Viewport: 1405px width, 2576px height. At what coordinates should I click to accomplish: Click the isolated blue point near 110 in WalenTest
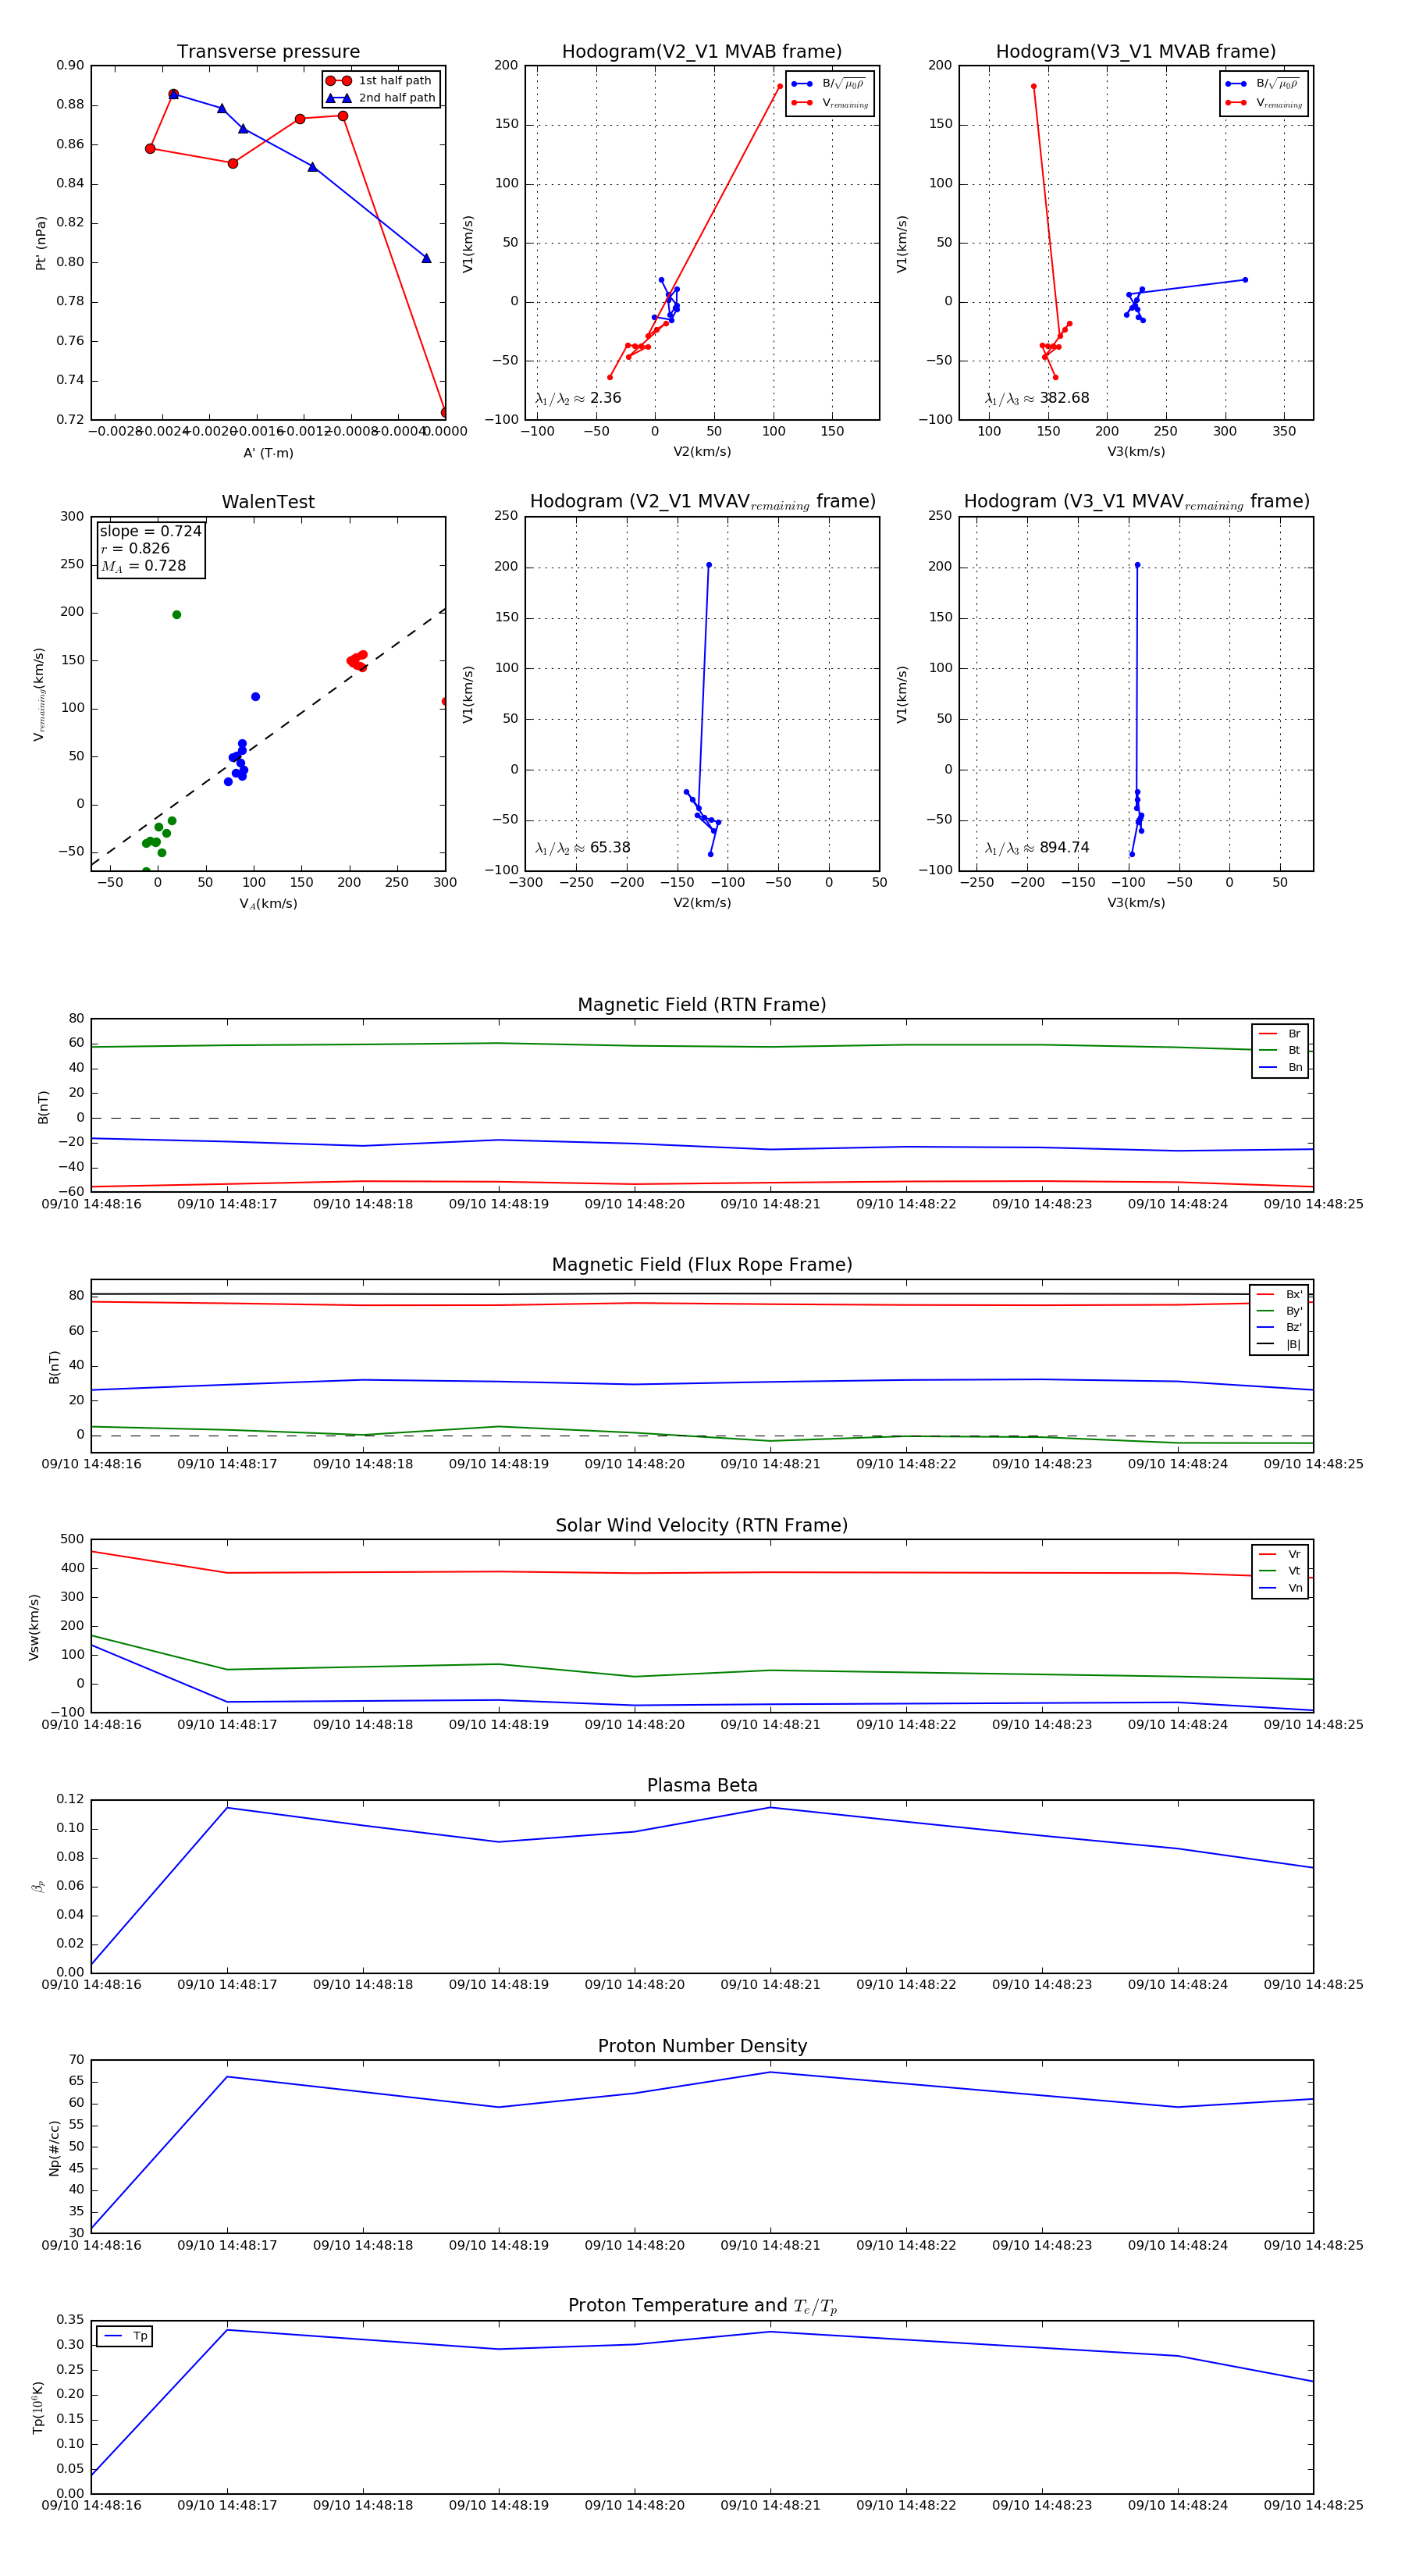[255, 697]
